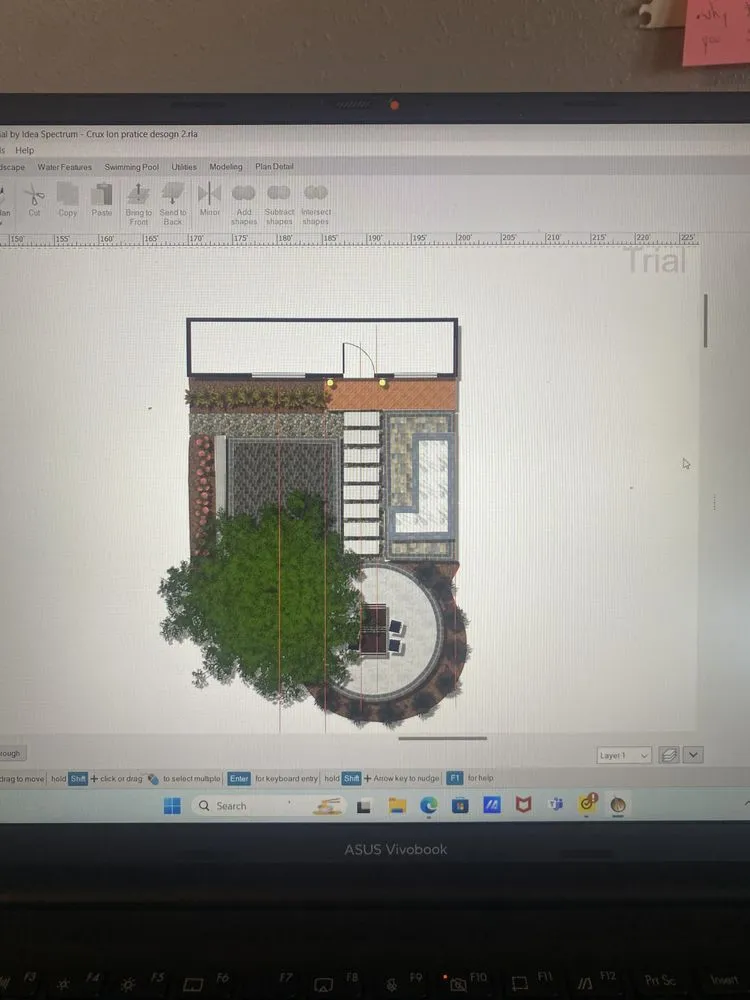Viewport: 750px width, 1000px height.
Task: Click the horizontal scrollbar under the canvas
Action: pyautogui.click(x=442, y=739)
